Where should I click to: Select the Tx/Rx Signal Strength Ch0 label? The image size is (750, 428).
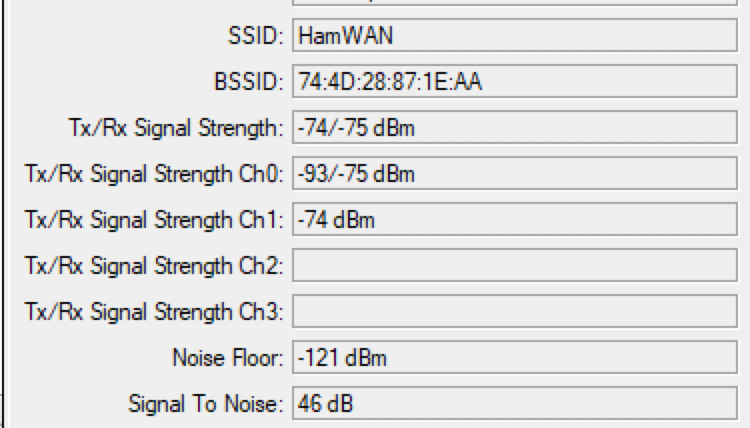tap(155, 174)
